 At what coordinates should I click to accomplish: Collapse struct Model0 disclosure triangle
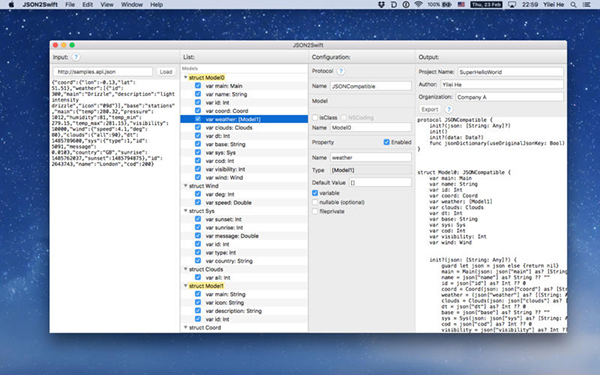(186, 77)
